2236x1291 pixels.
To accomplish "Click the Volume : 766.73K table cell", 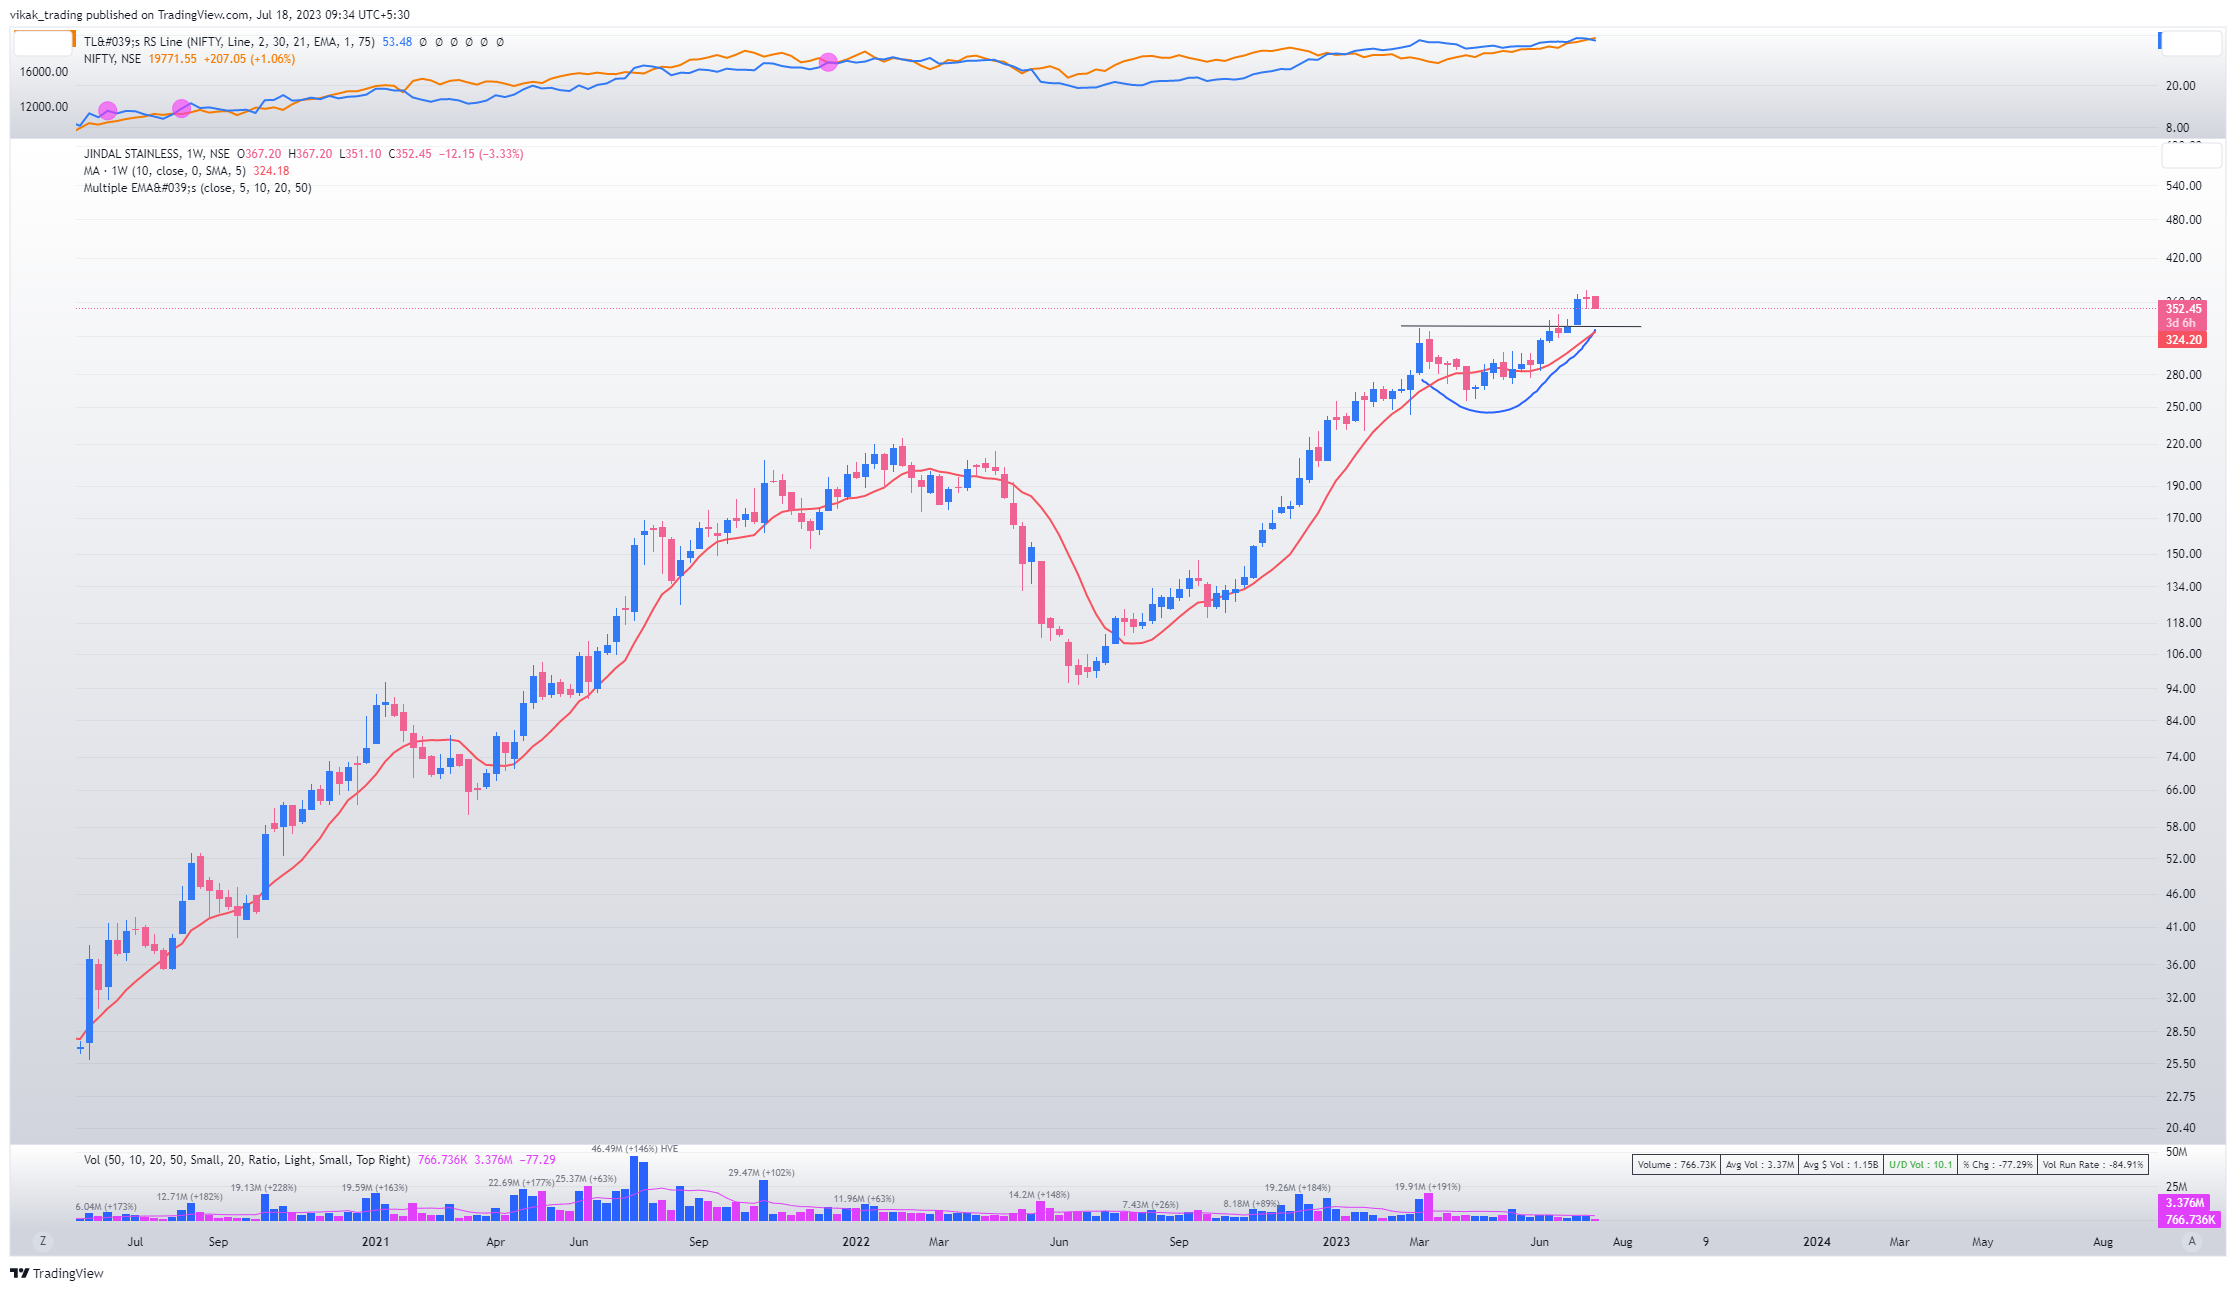I will pos(1677,1165).
